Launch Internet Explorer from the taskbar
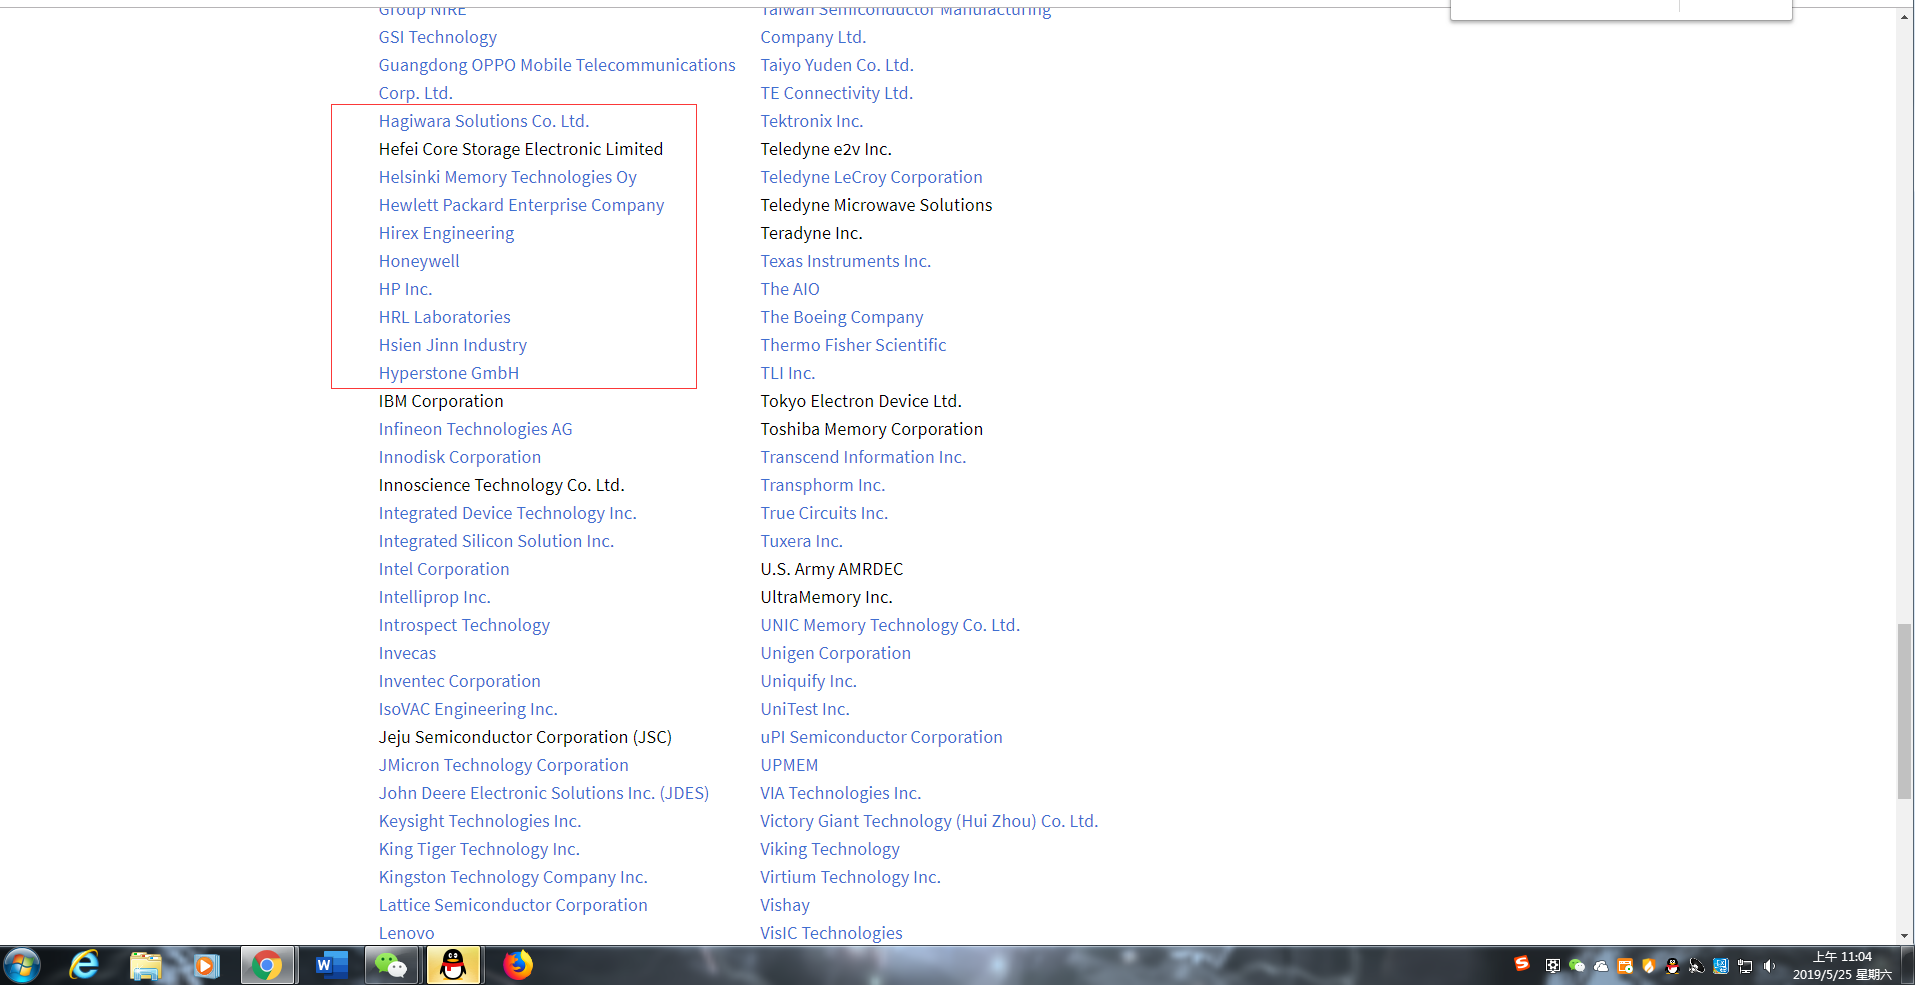The height and width of the screenshot is (985, 1915). pyautogui.click(x=85, y=965)
